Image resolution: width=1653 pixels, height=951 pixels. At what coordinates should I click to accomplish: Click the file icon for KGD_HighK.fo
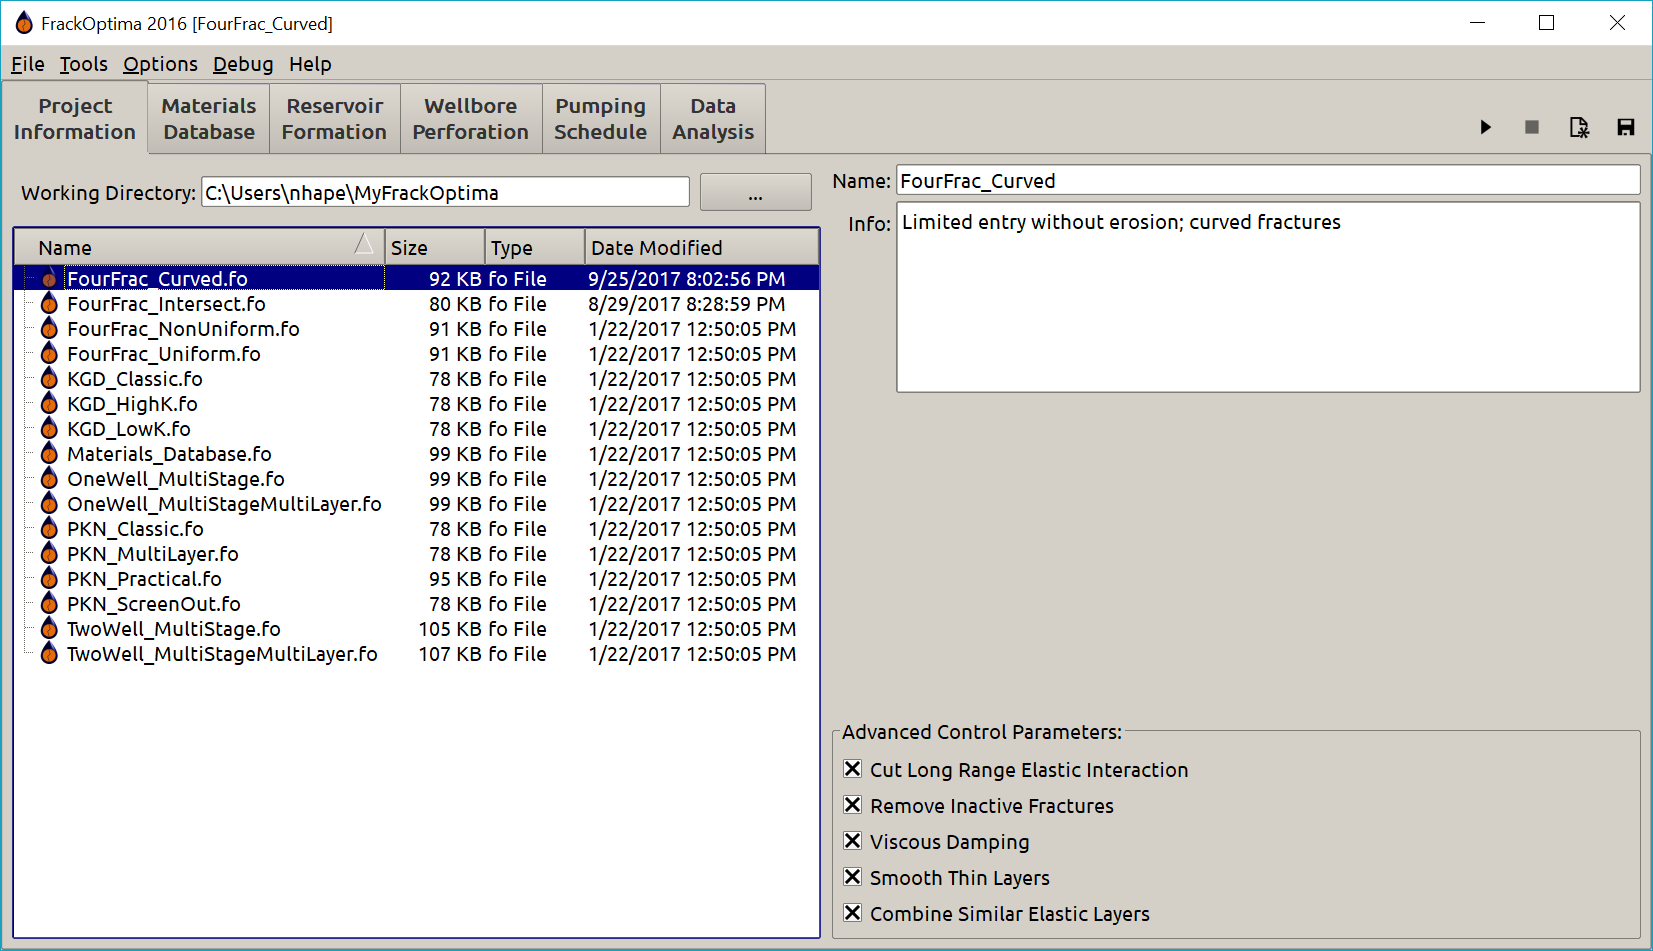coord(49,403)
